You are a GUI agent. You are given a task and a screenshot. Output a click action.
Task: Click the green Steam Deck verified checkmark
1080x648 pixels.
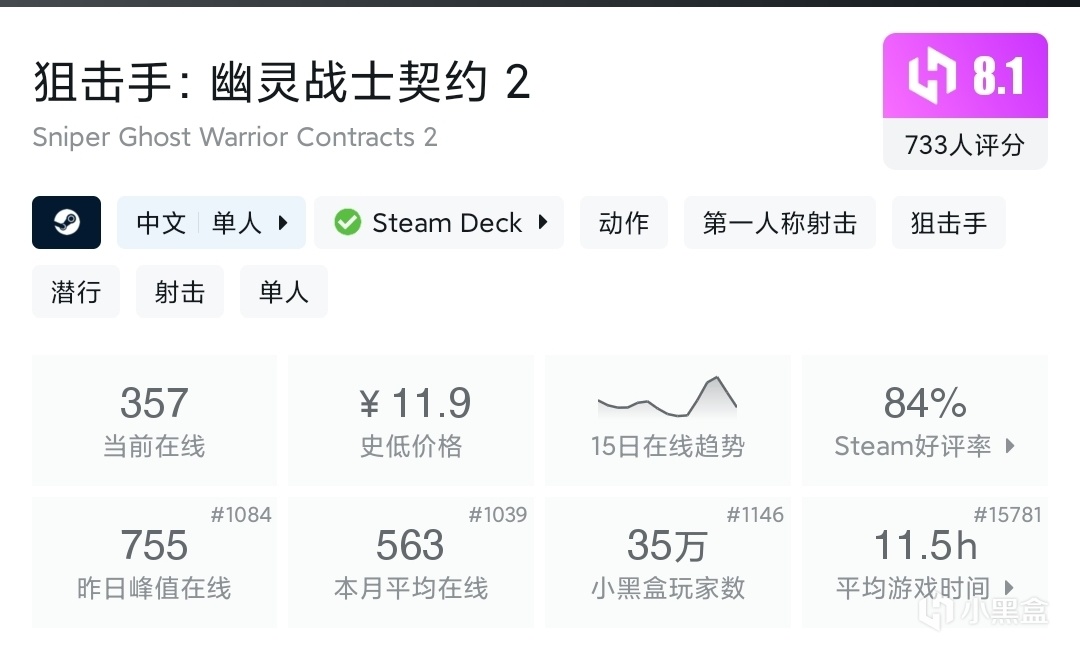click(x=347, y=222)
